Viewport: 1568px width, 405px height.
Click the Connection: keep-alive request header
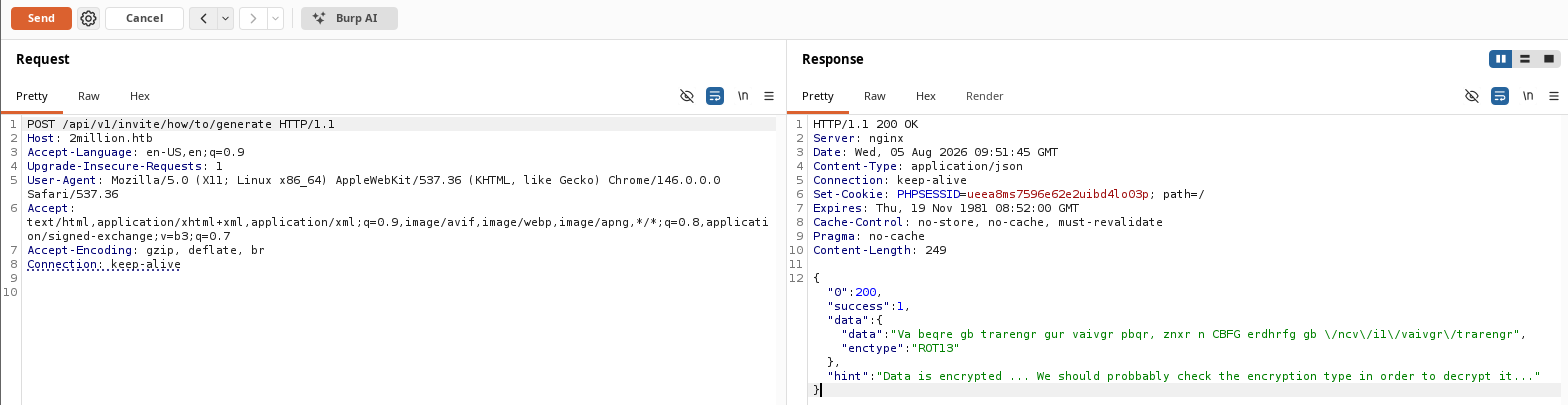point(104,264)
